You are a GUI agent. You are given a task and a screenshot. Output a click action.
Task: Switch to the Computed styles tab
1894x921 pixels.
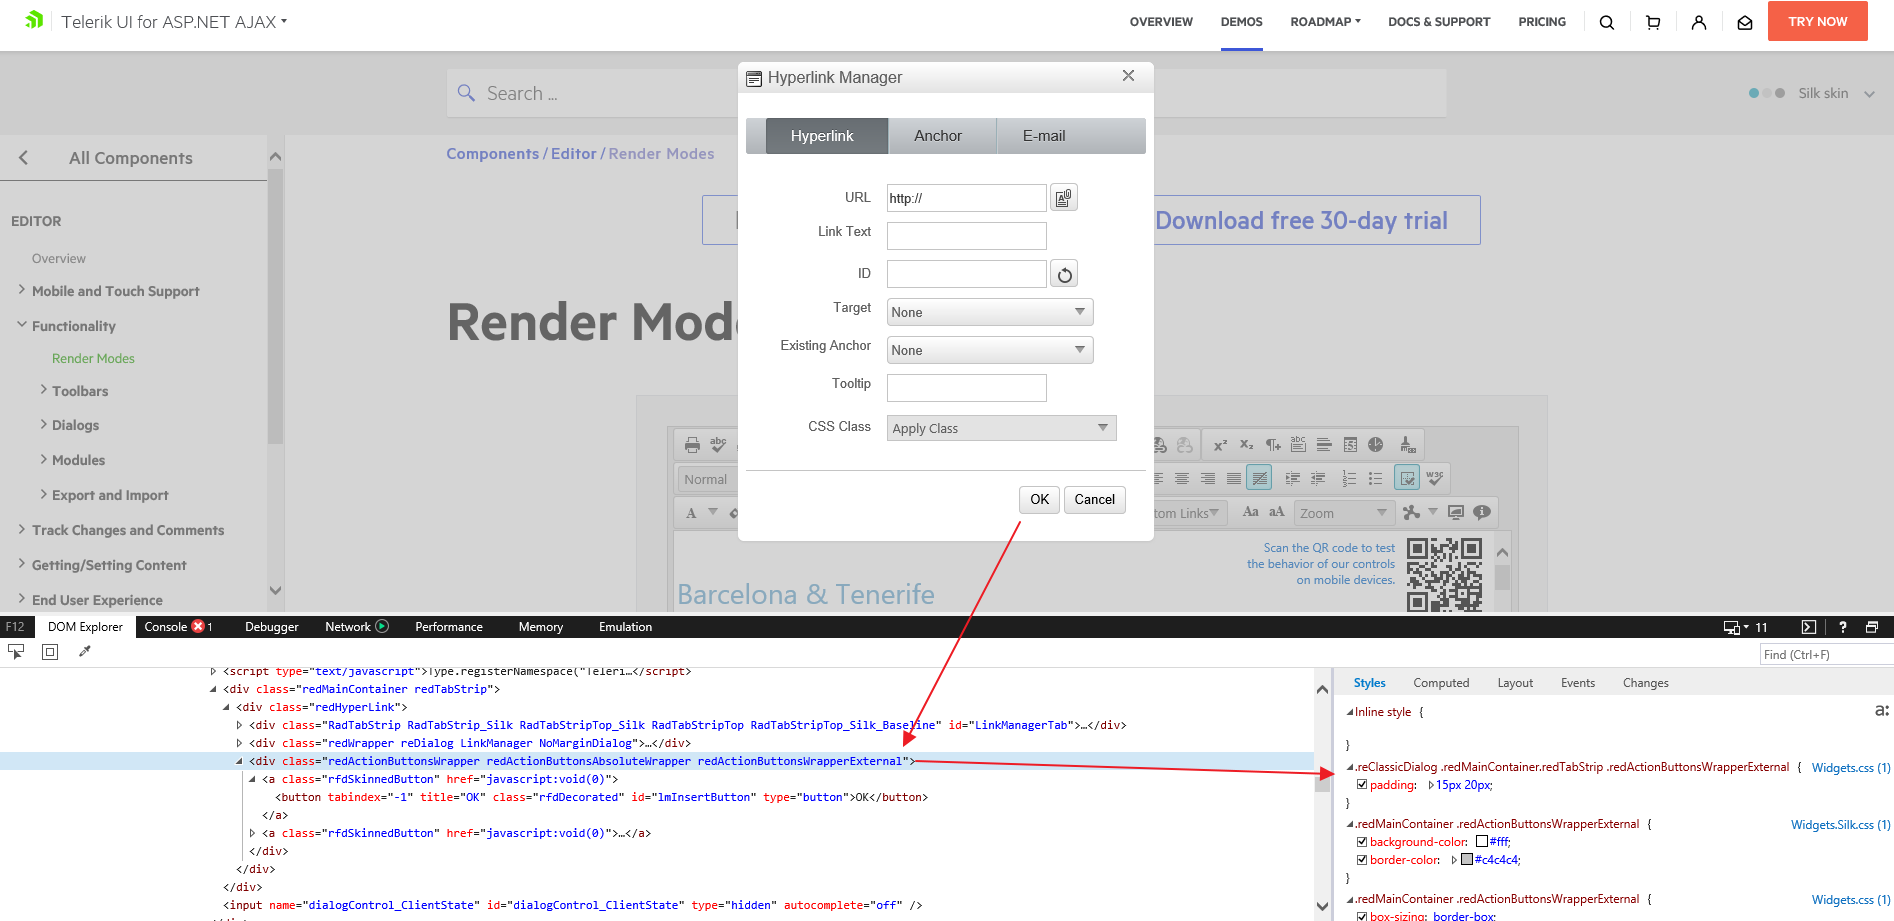[1441, 683]
